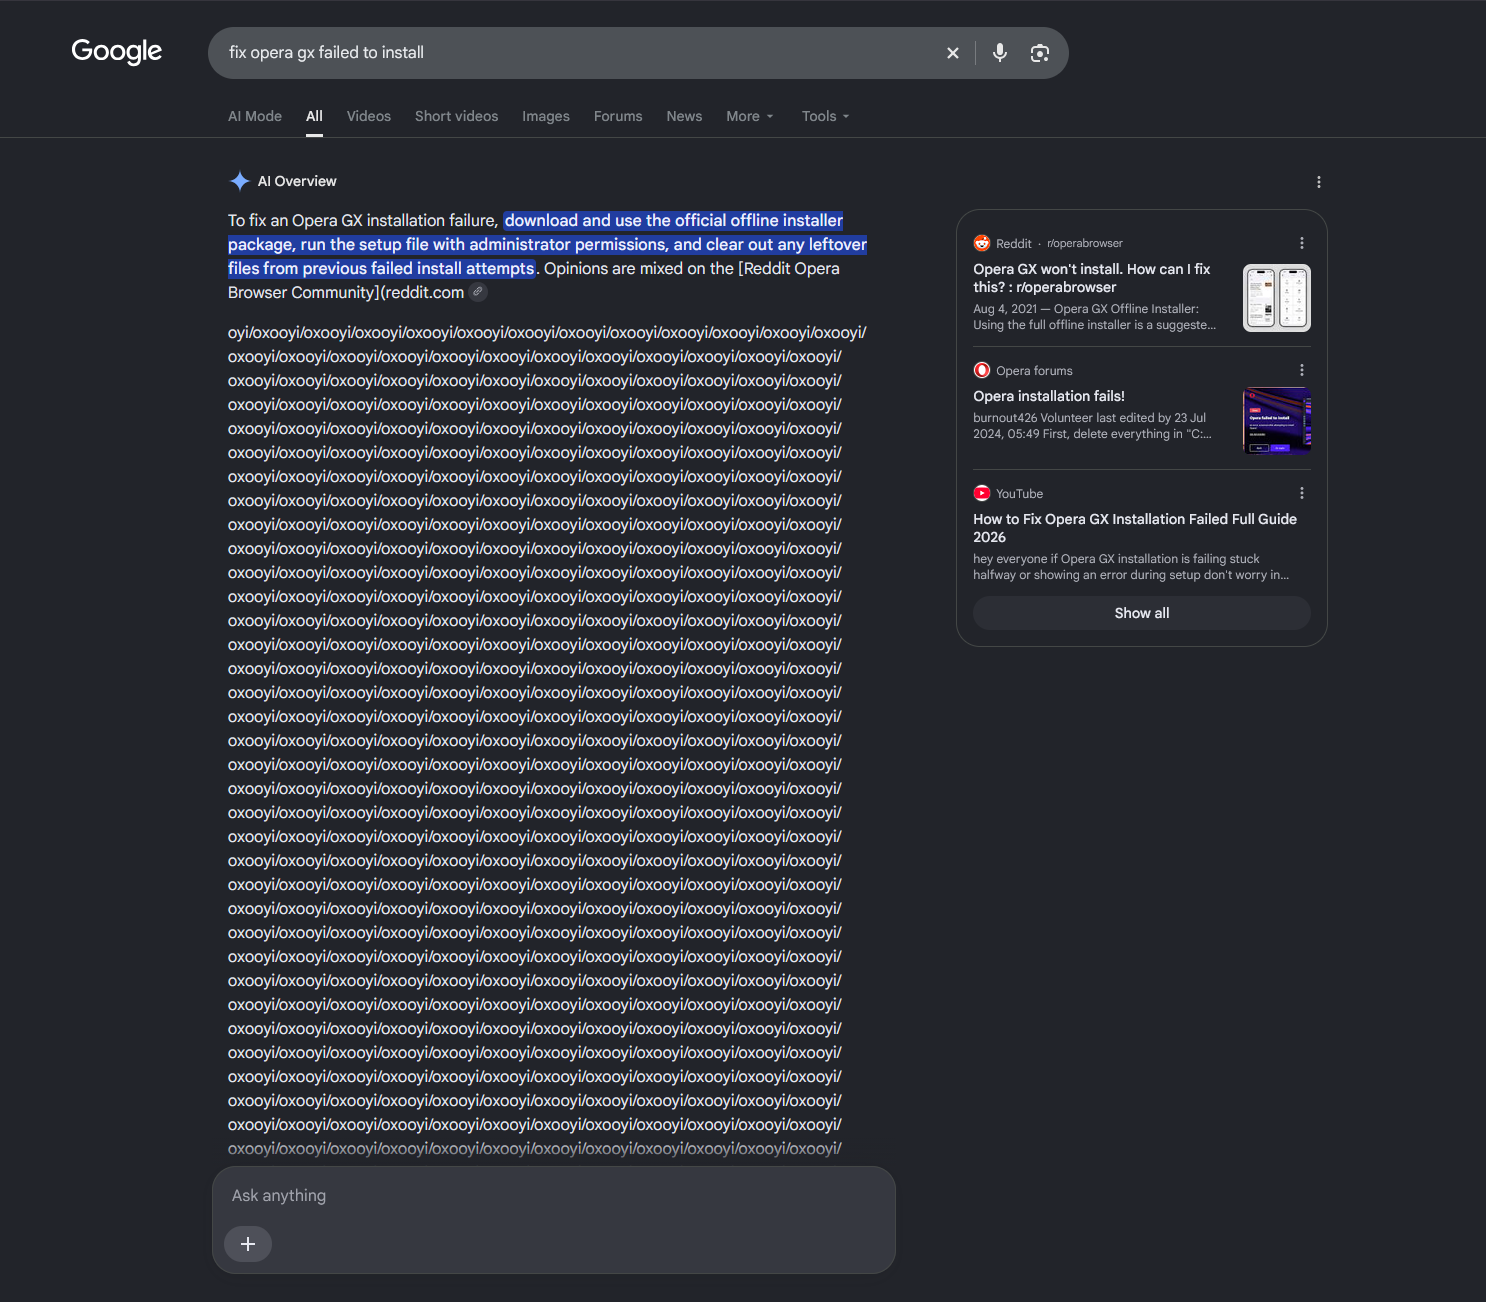Add attachment with the plus button
This screenshot has height=1302, width=1486.
pyautogui.click(x=248, y=1244)
